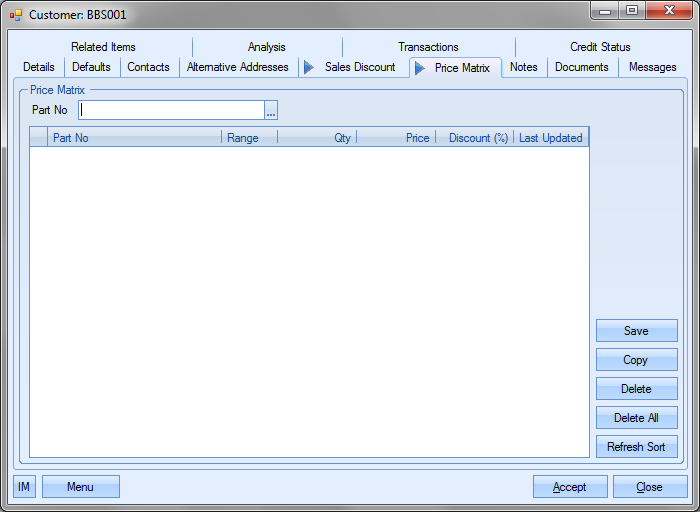700x512 pixels.
Task: Go to the Documents tab
Action: (582, 67)
